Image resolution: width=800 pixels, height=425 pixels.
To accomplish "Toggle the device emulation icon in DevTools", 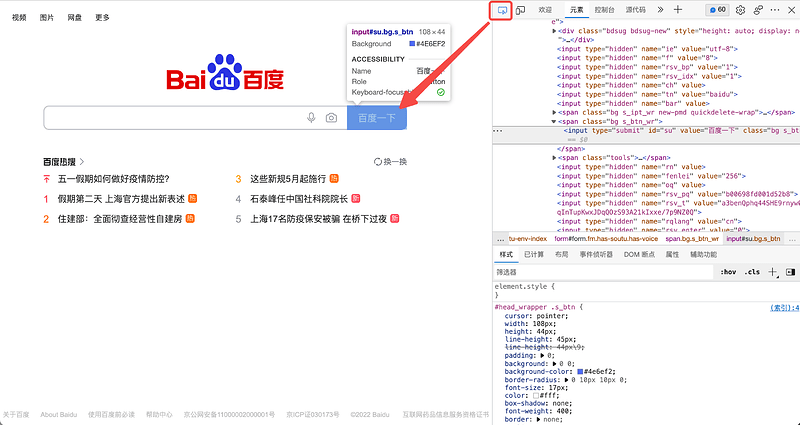I will (x=520, y=10).
